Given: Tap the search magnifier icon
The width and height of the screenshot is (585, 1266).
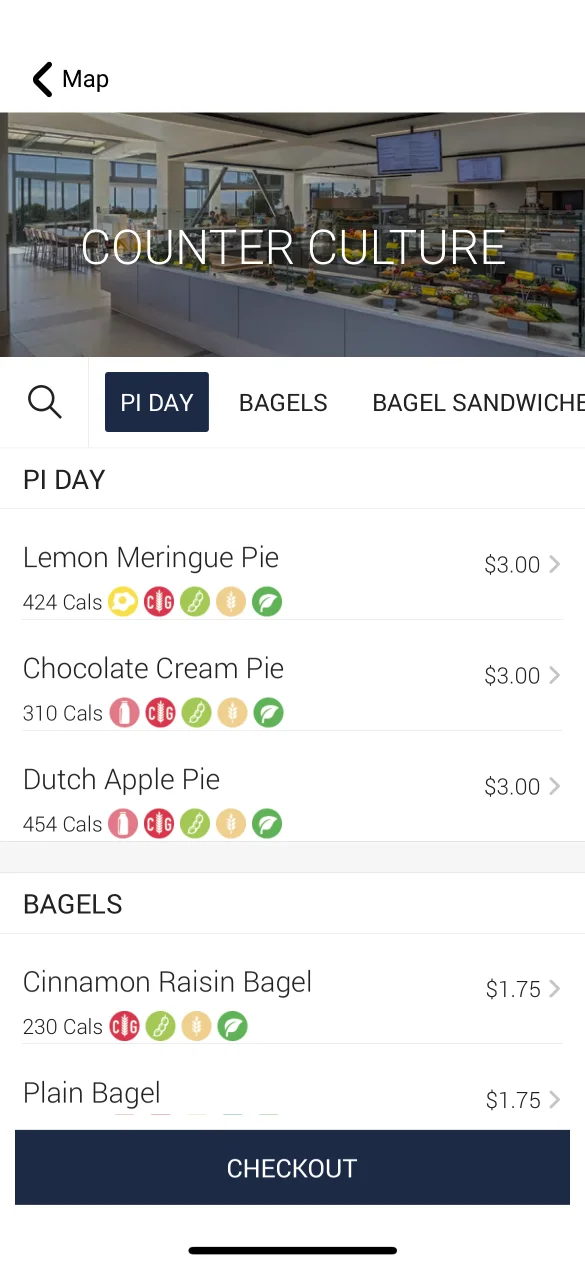Looking at the screenshot, I should point(44,402).
